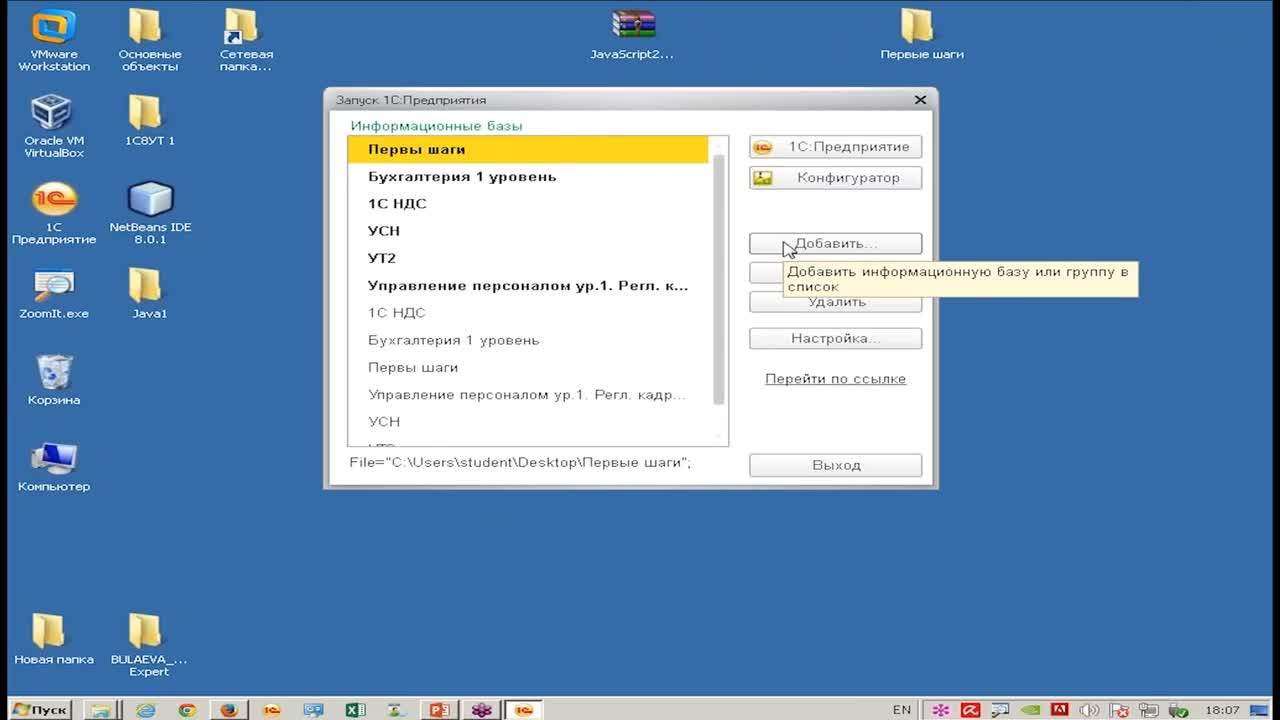1280x720 pixels.
Task: Open Конфигуратор from launch dialog
Action: click(x=835, y=178)
